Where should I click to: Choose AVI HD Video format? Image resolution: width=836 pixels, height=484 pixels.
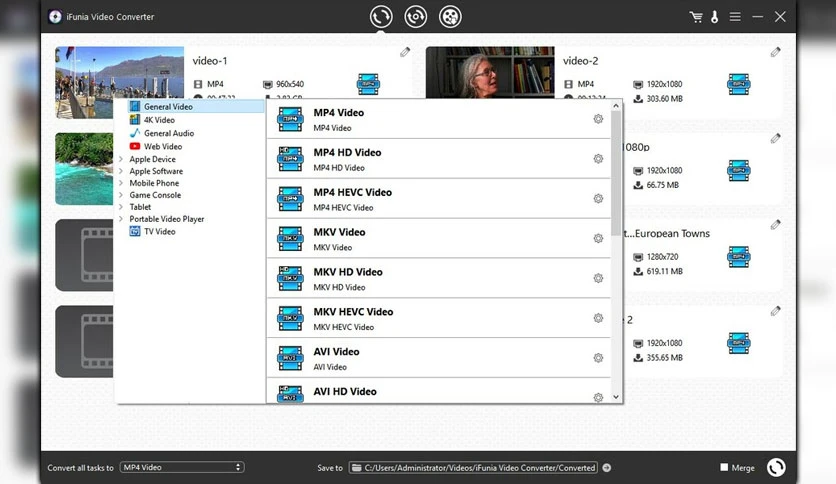pyautogui.click(x=438, y=391)
